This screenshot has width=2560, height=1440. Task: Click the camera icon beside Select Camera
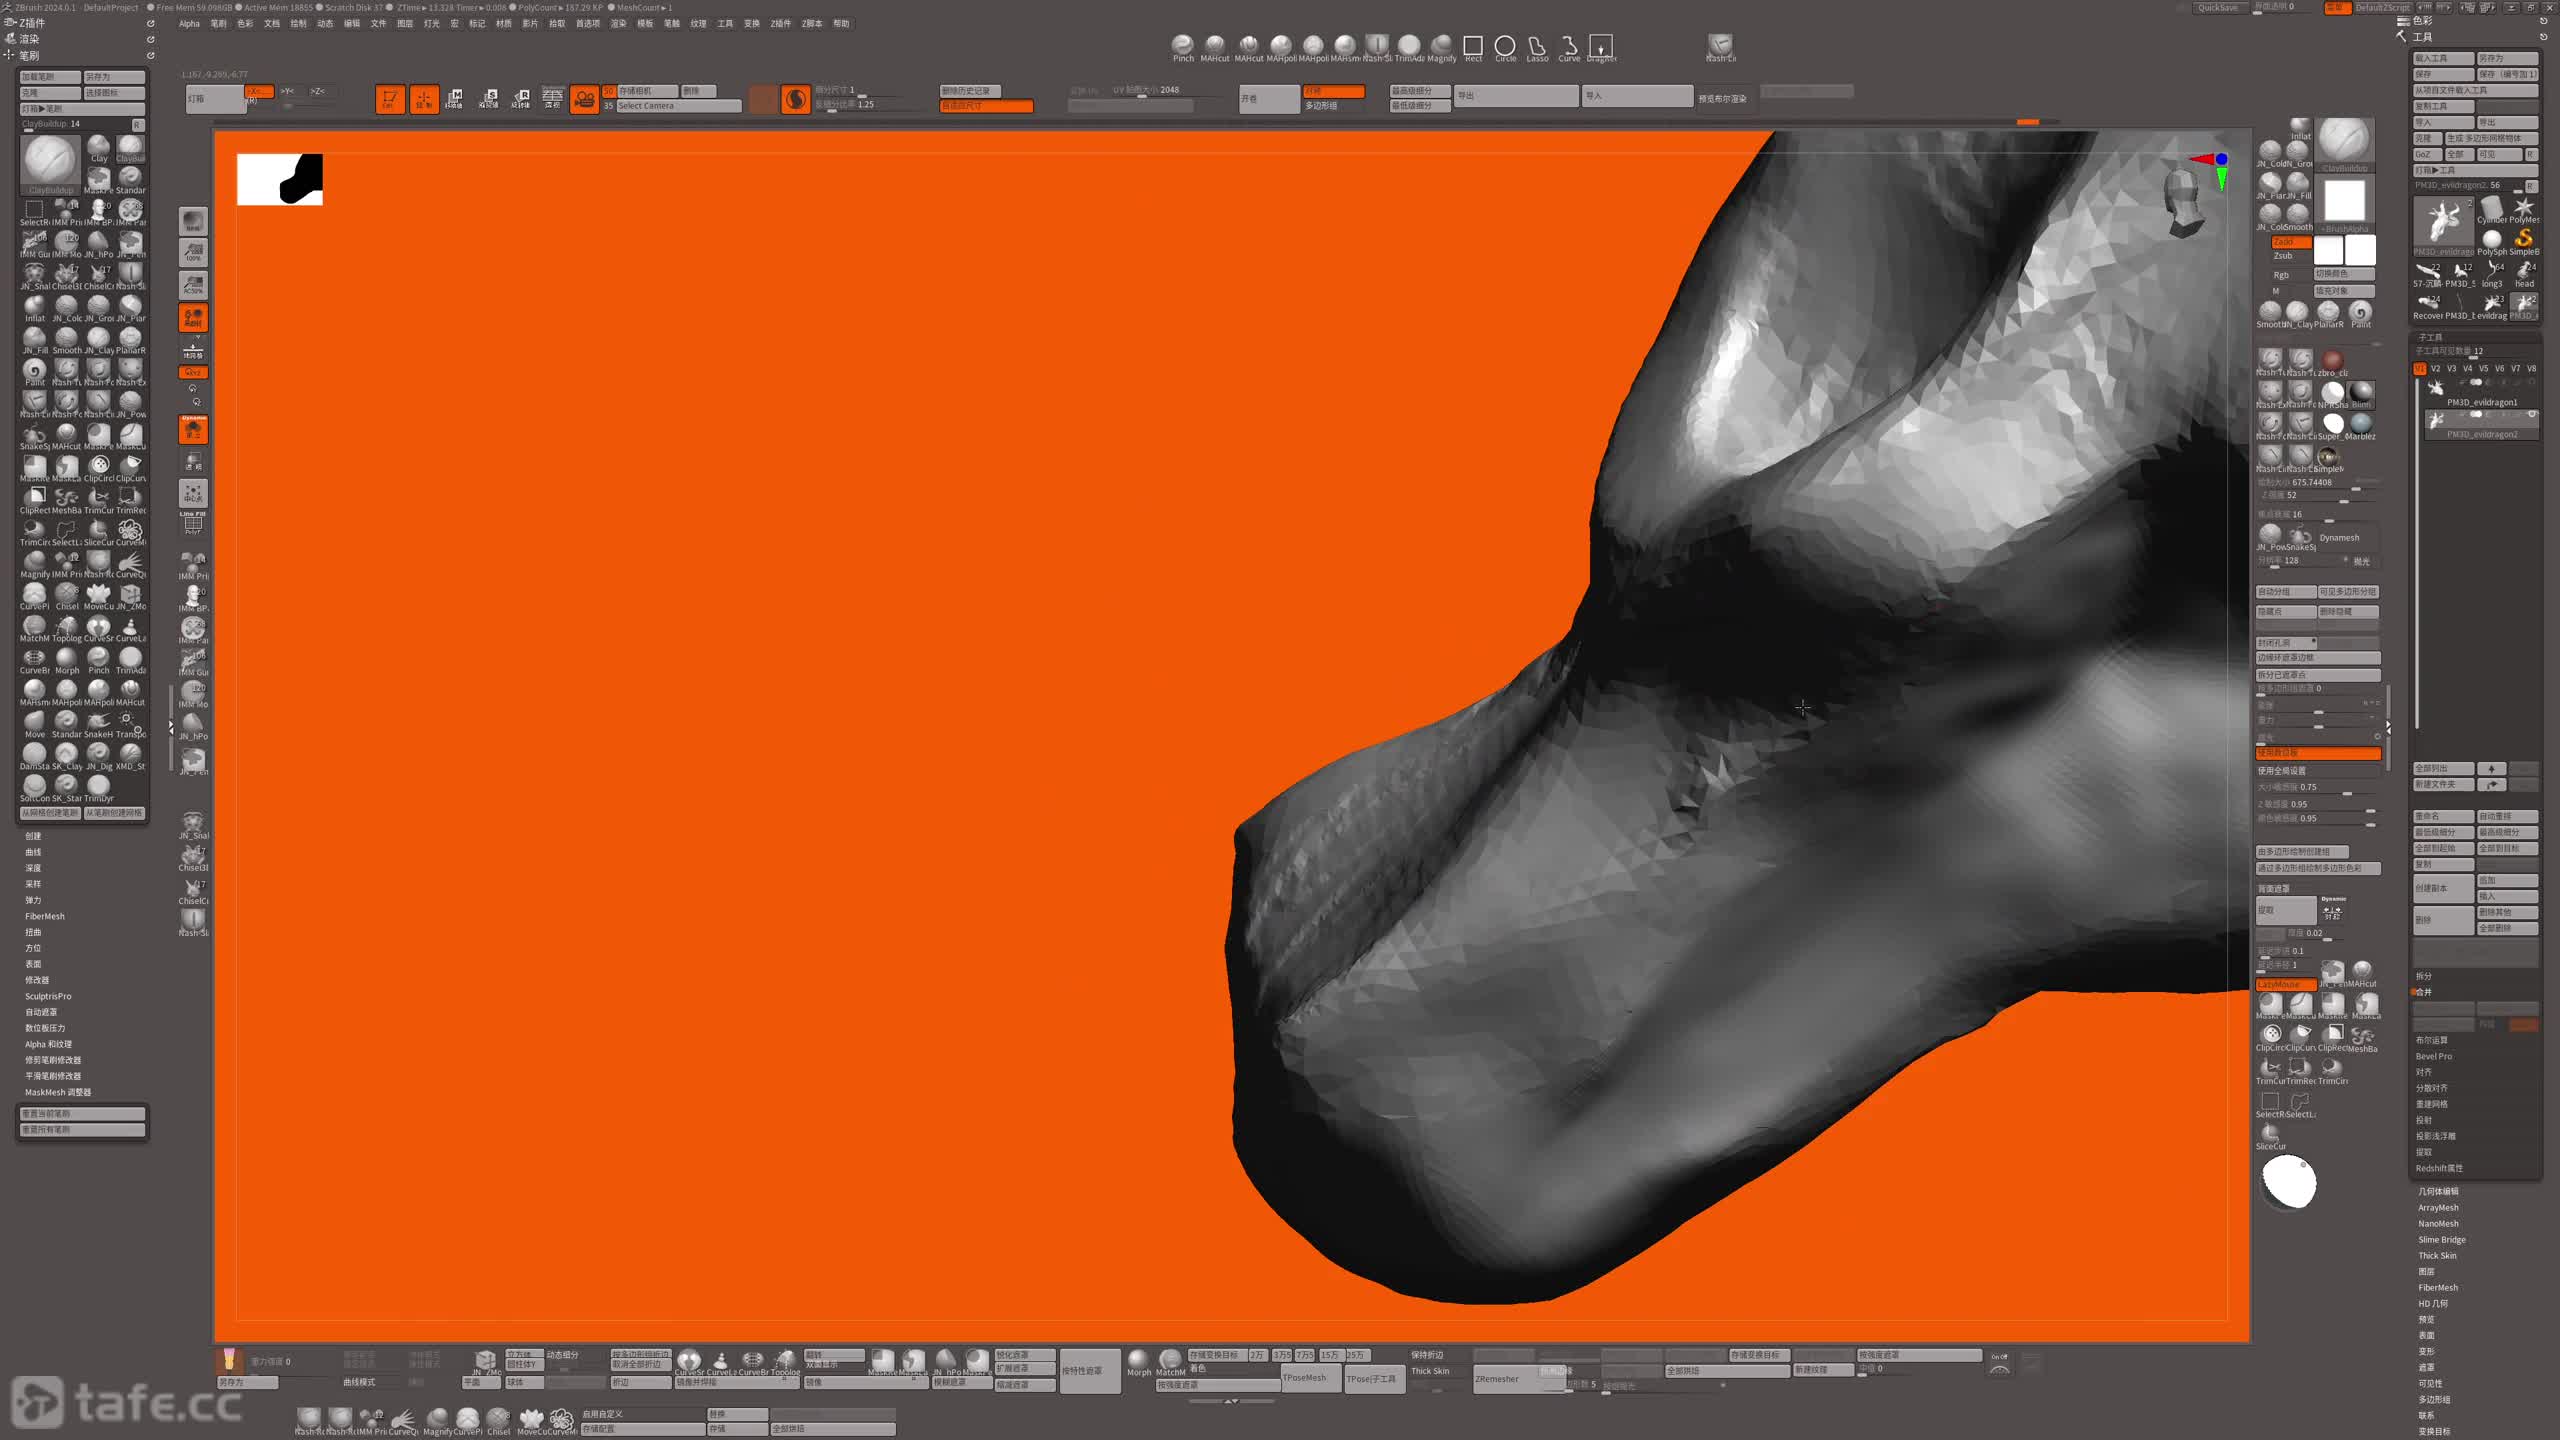click(x=584, y=99)
